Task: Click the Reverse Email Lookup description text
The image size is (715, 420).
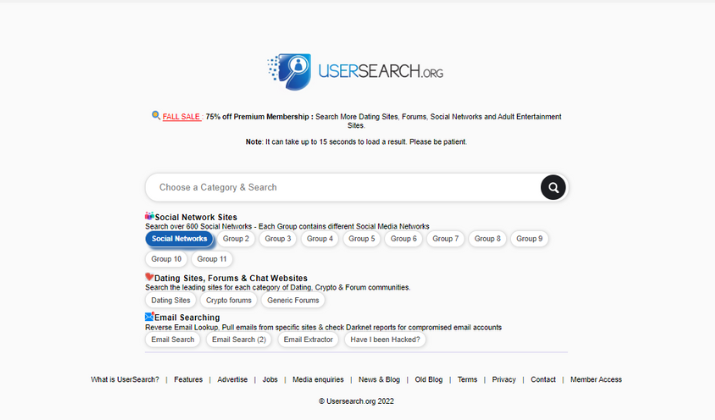Action: click(323, 327)
